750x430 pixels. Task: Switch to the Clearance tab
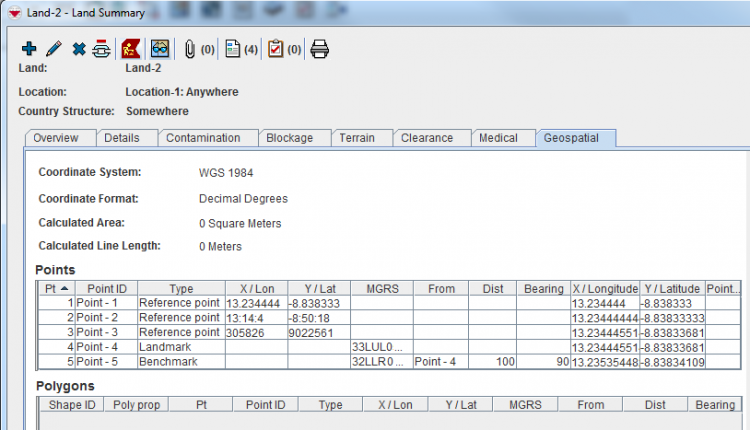[x=427, y=138]
